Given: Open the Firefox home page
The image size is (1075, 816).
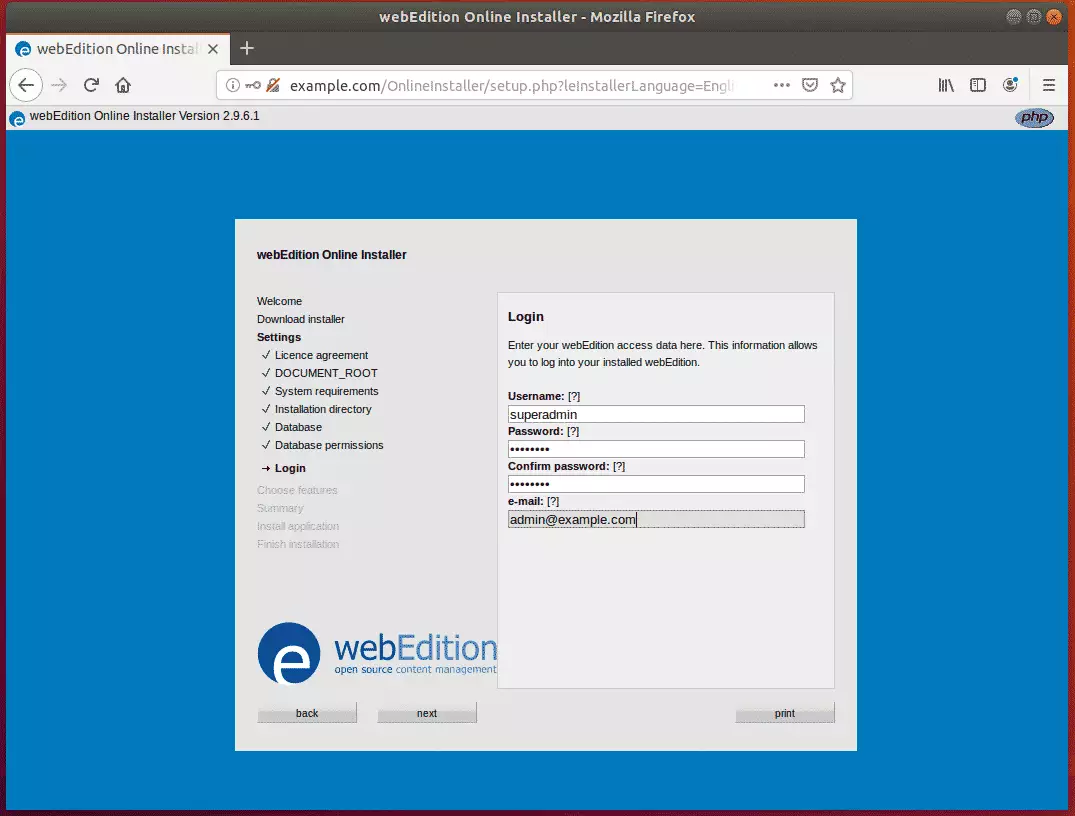Looking at the screenshot, I should 123,85.
